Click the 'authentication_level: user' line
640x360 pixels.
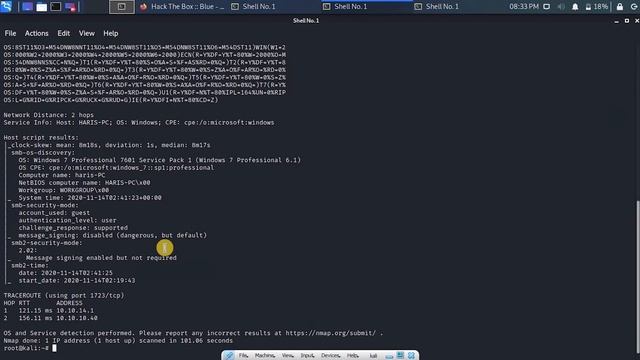[x=67, y=220]
